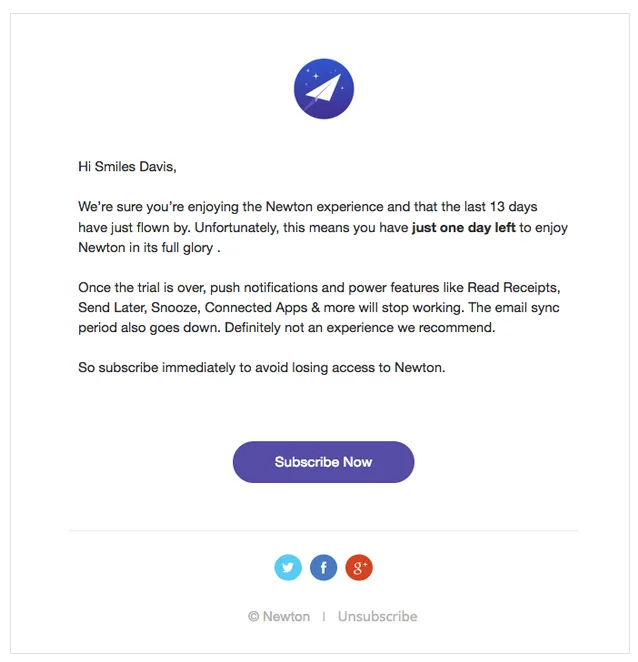Click the Subscribe Now button

tap(323, 462)
